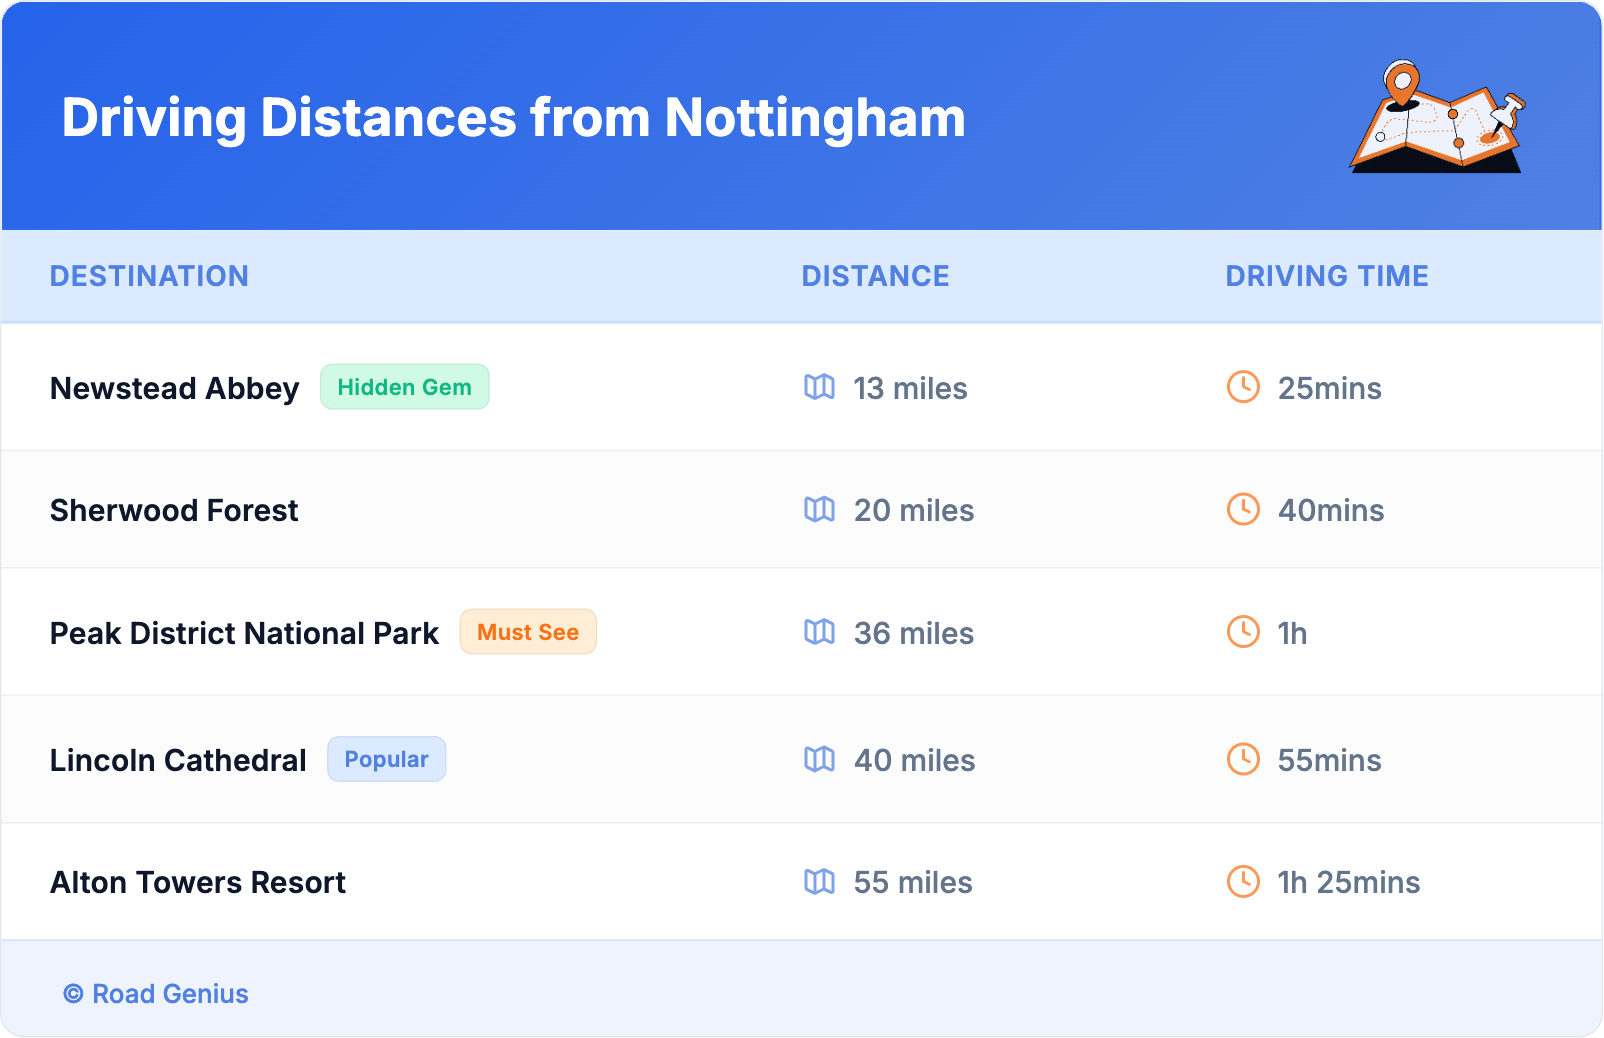This screenshot has width=1604, height=1038.
Task: Click the map icon beside 40 miles
Action: [819, 760]
